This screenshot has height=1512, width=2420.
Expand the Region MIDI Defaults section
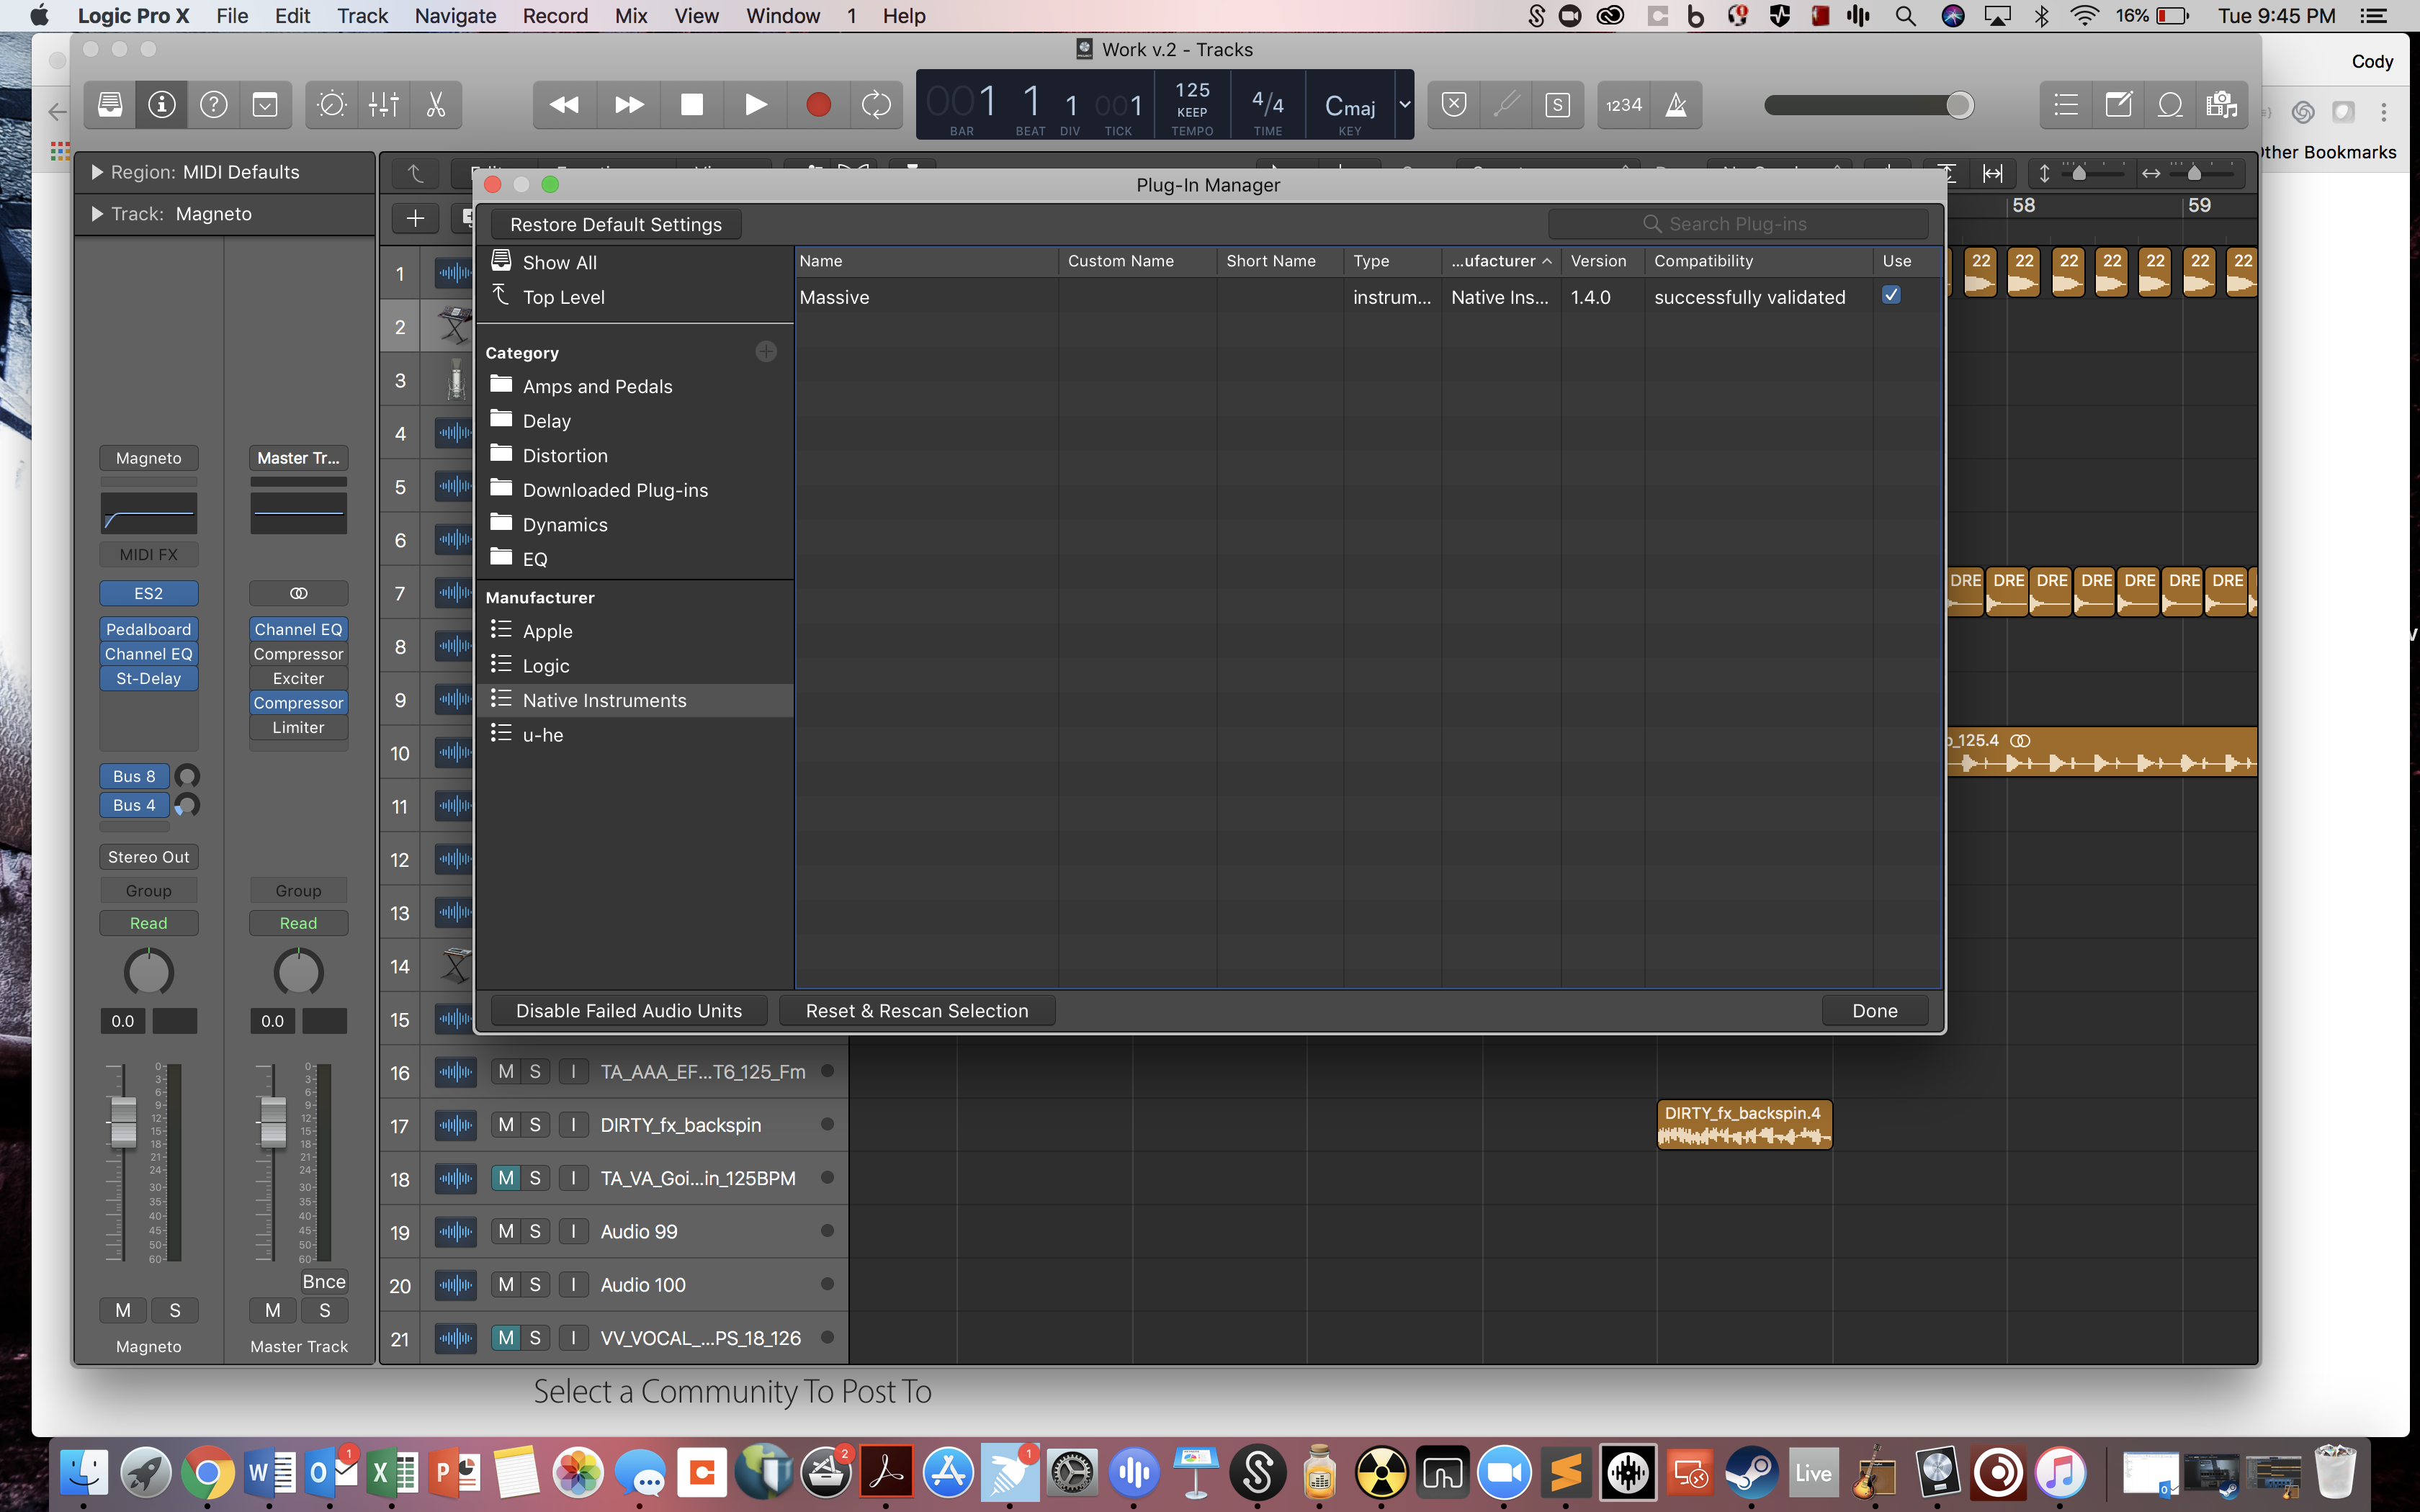(x=97, y=172)
